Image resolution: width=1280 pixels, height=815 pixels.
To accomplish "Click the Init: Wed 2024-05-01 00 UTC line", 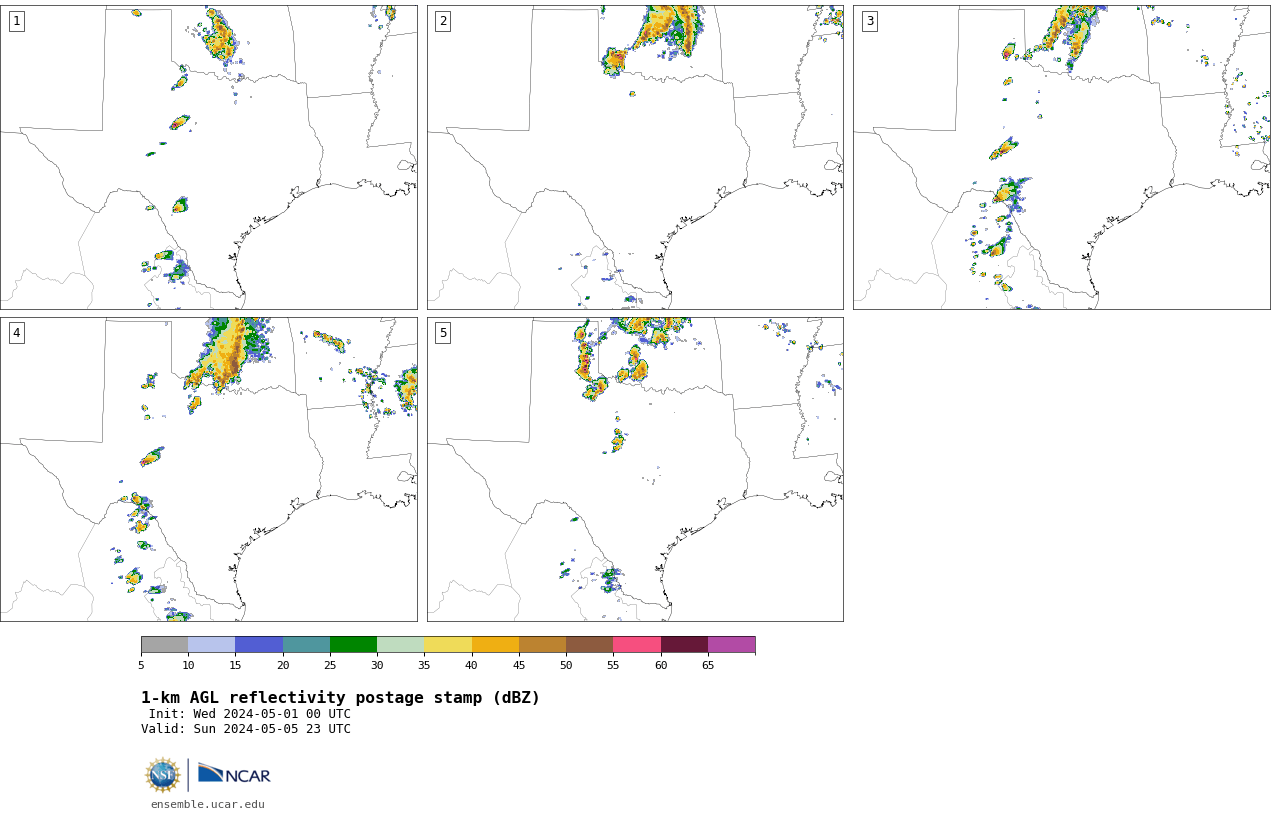I will (250, 714).
